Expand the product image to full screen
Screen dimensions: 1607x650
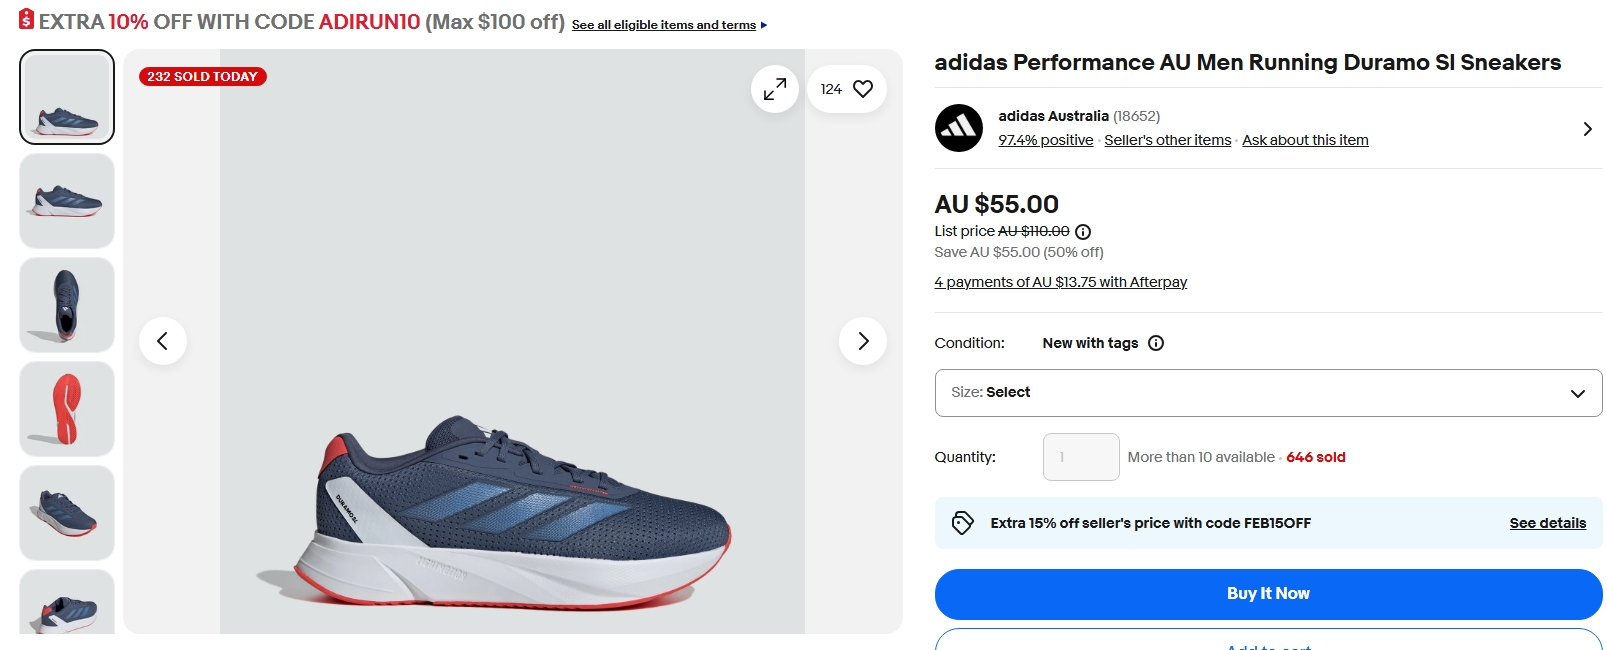click(x=775, y=90)
